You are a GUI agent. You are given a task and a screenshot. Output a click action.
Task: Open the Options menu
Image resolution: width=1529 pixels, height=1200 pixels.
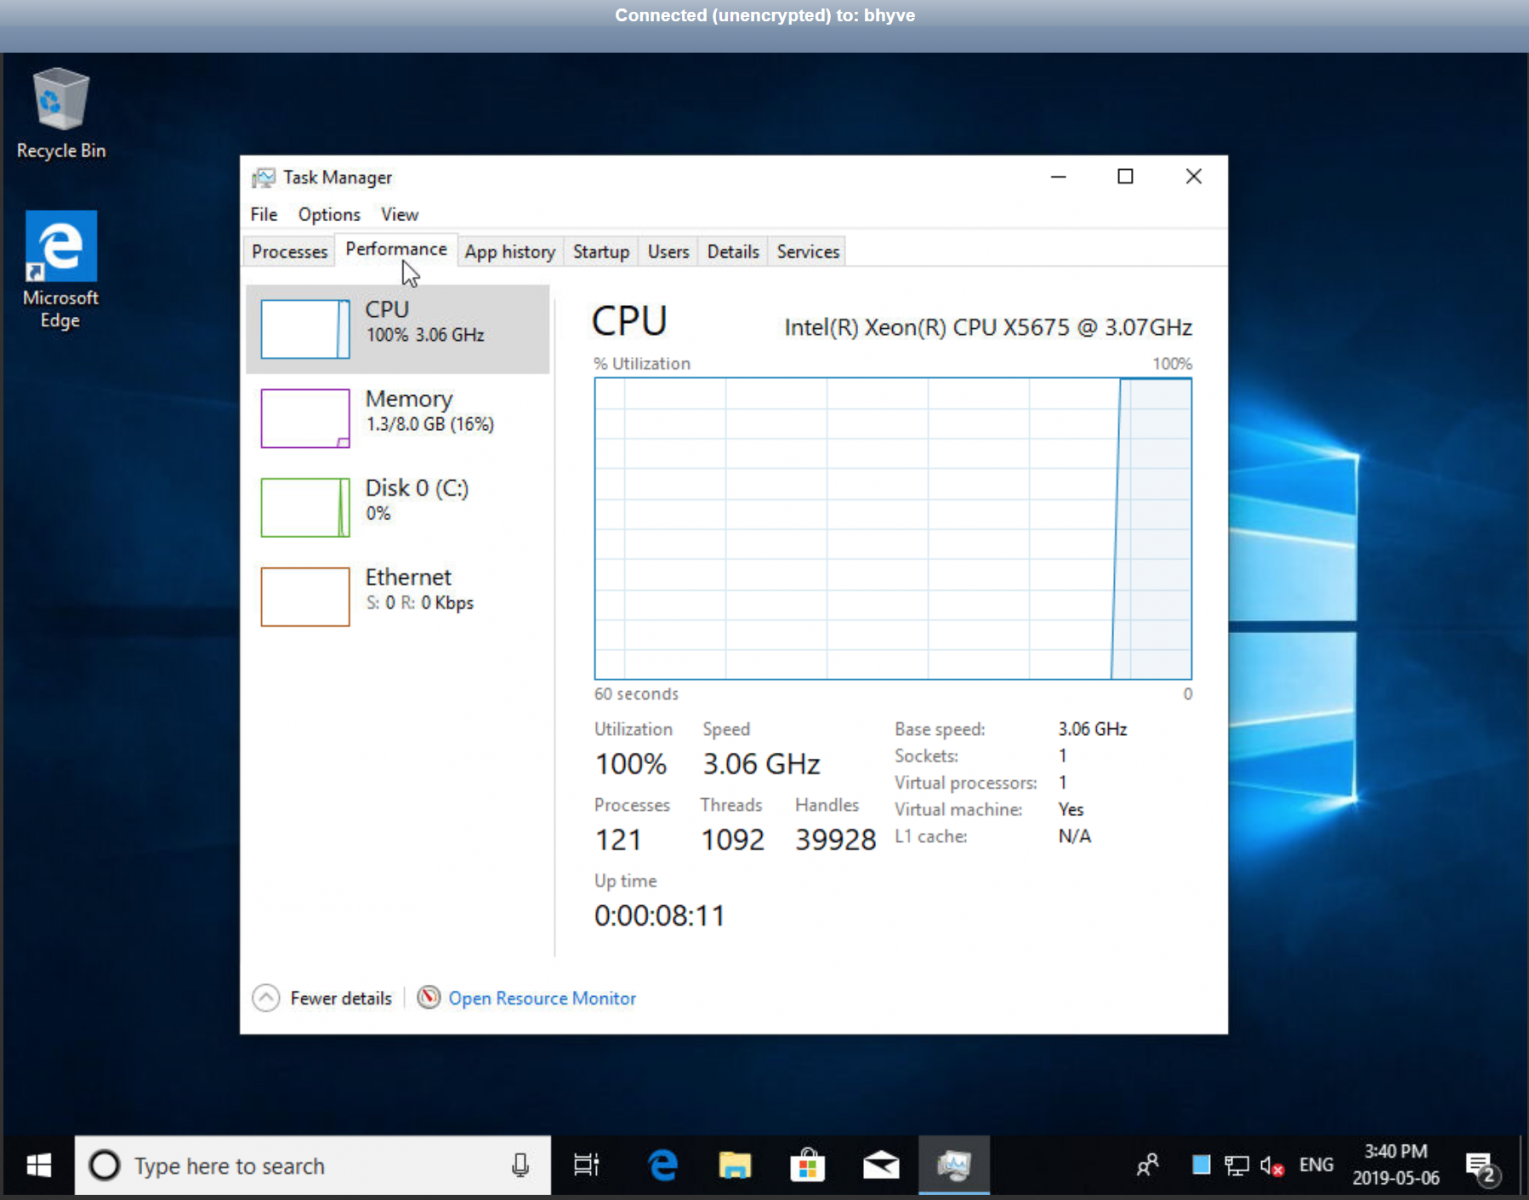(x=329, y=214)
